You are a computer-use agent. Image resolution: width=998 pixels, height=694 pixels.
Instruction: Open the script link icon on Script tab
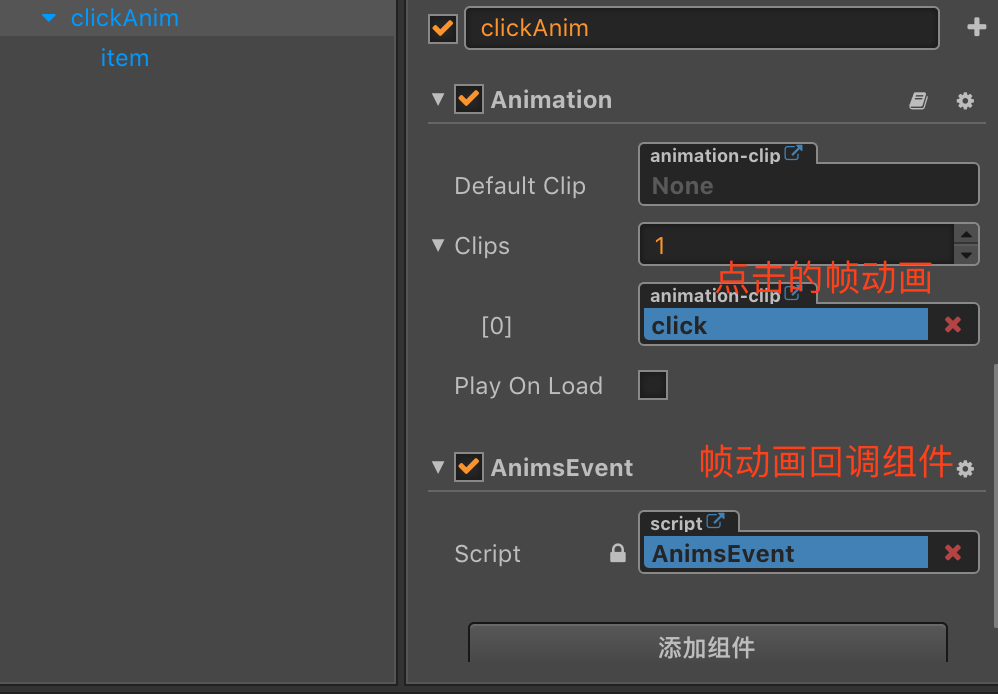tap(715, 521)
